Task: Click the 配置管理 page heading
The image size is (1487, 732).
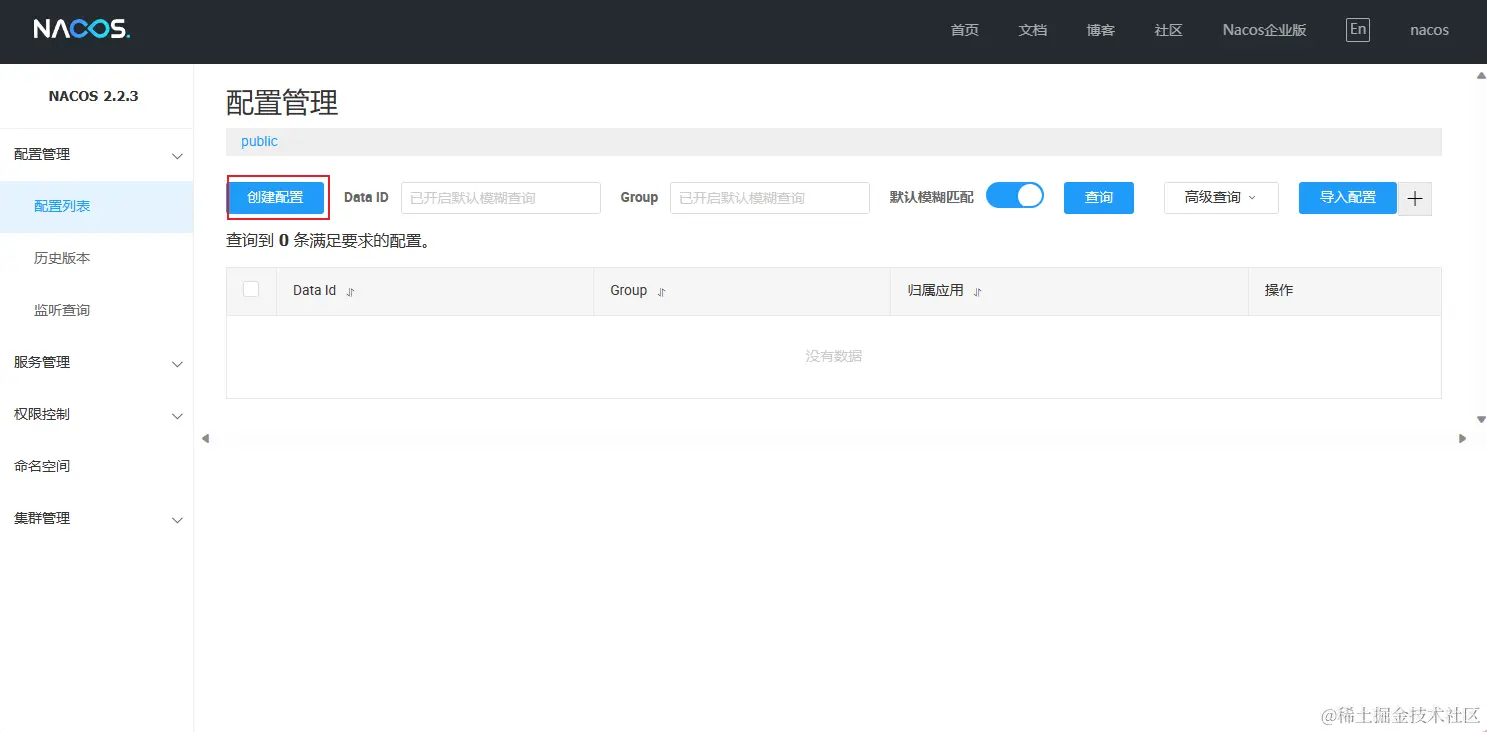Action: (283, 103)
